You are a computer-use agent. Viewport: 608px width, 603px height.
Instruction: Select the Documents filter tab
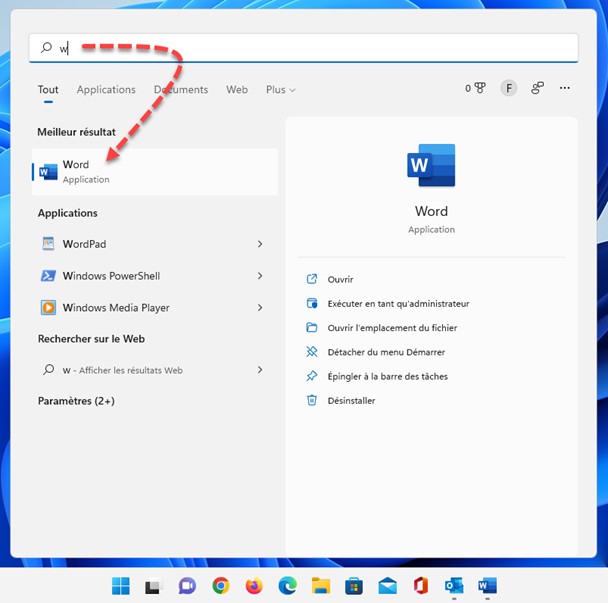pos(181,90)
